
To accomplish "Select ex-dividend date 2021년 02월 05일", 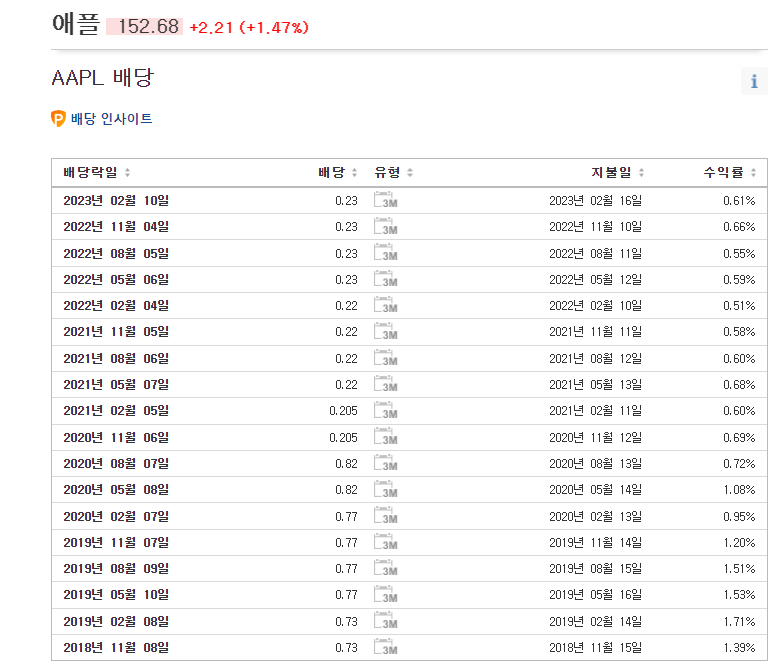I will [116, 410].
